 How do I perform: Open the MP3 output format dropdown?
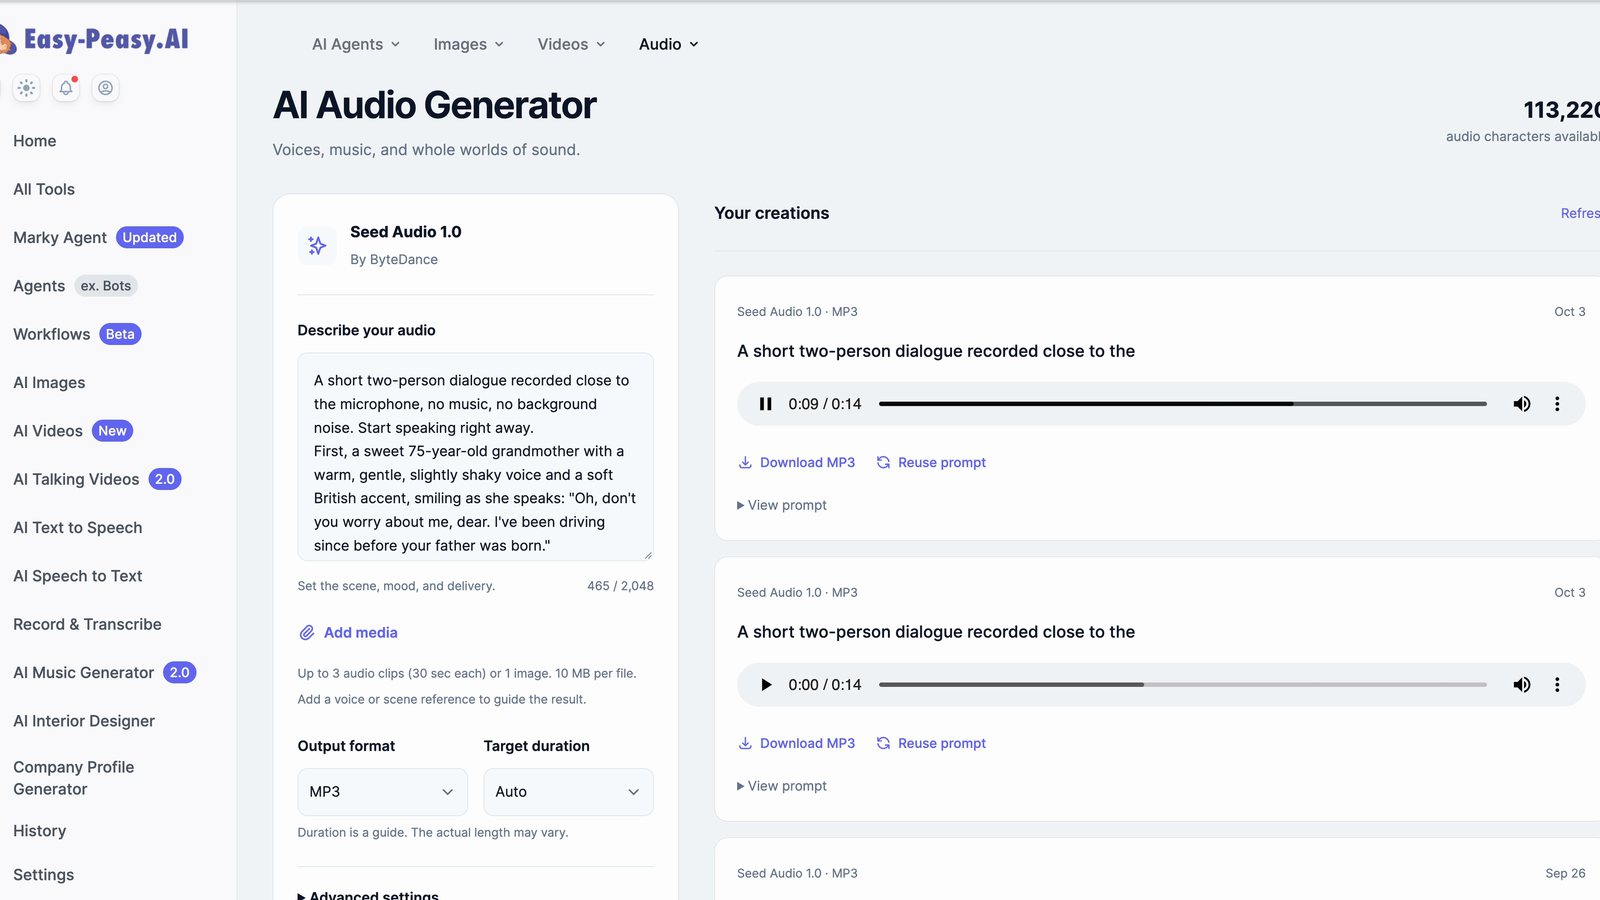[382, 792]
